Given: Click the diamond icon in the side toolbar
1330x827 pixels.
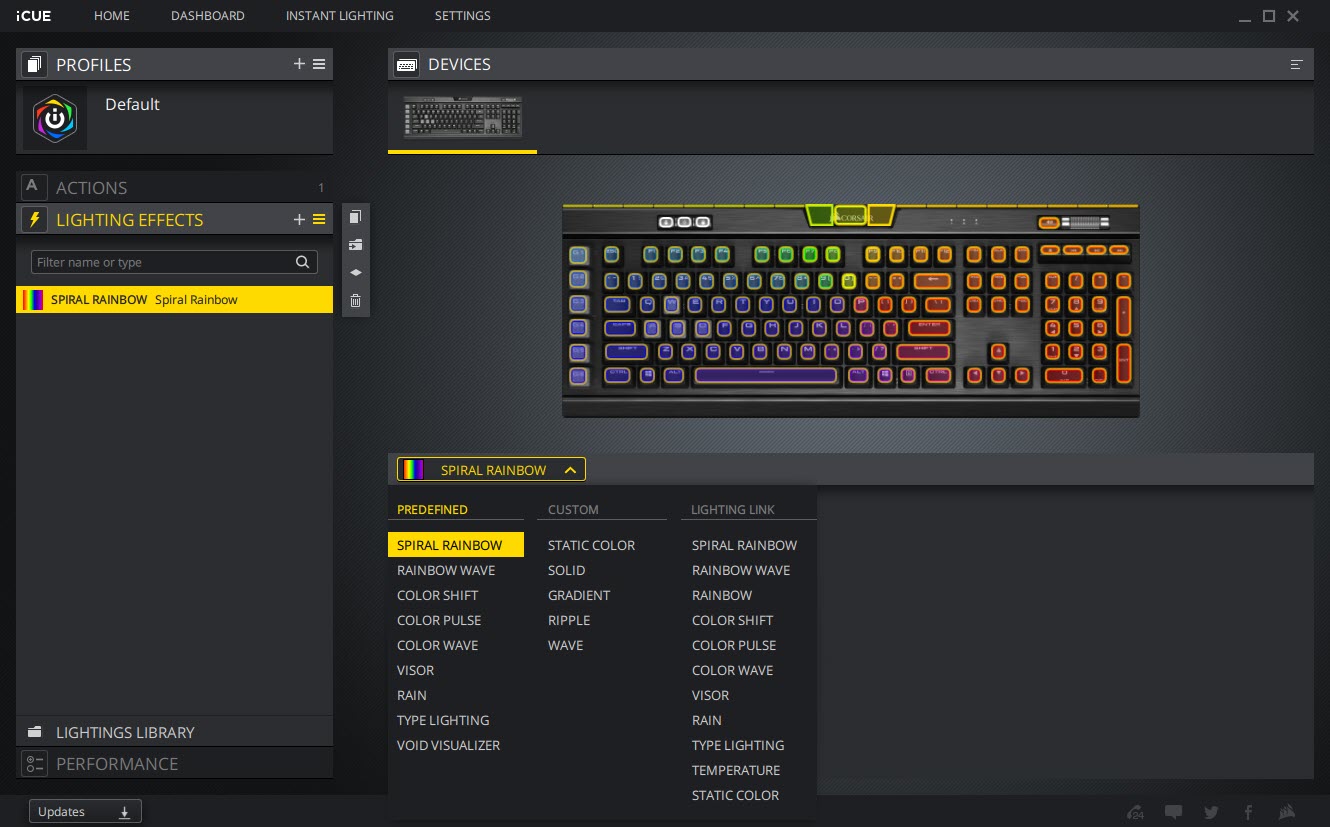Looking at the screenshot, I should pos(355,272).
